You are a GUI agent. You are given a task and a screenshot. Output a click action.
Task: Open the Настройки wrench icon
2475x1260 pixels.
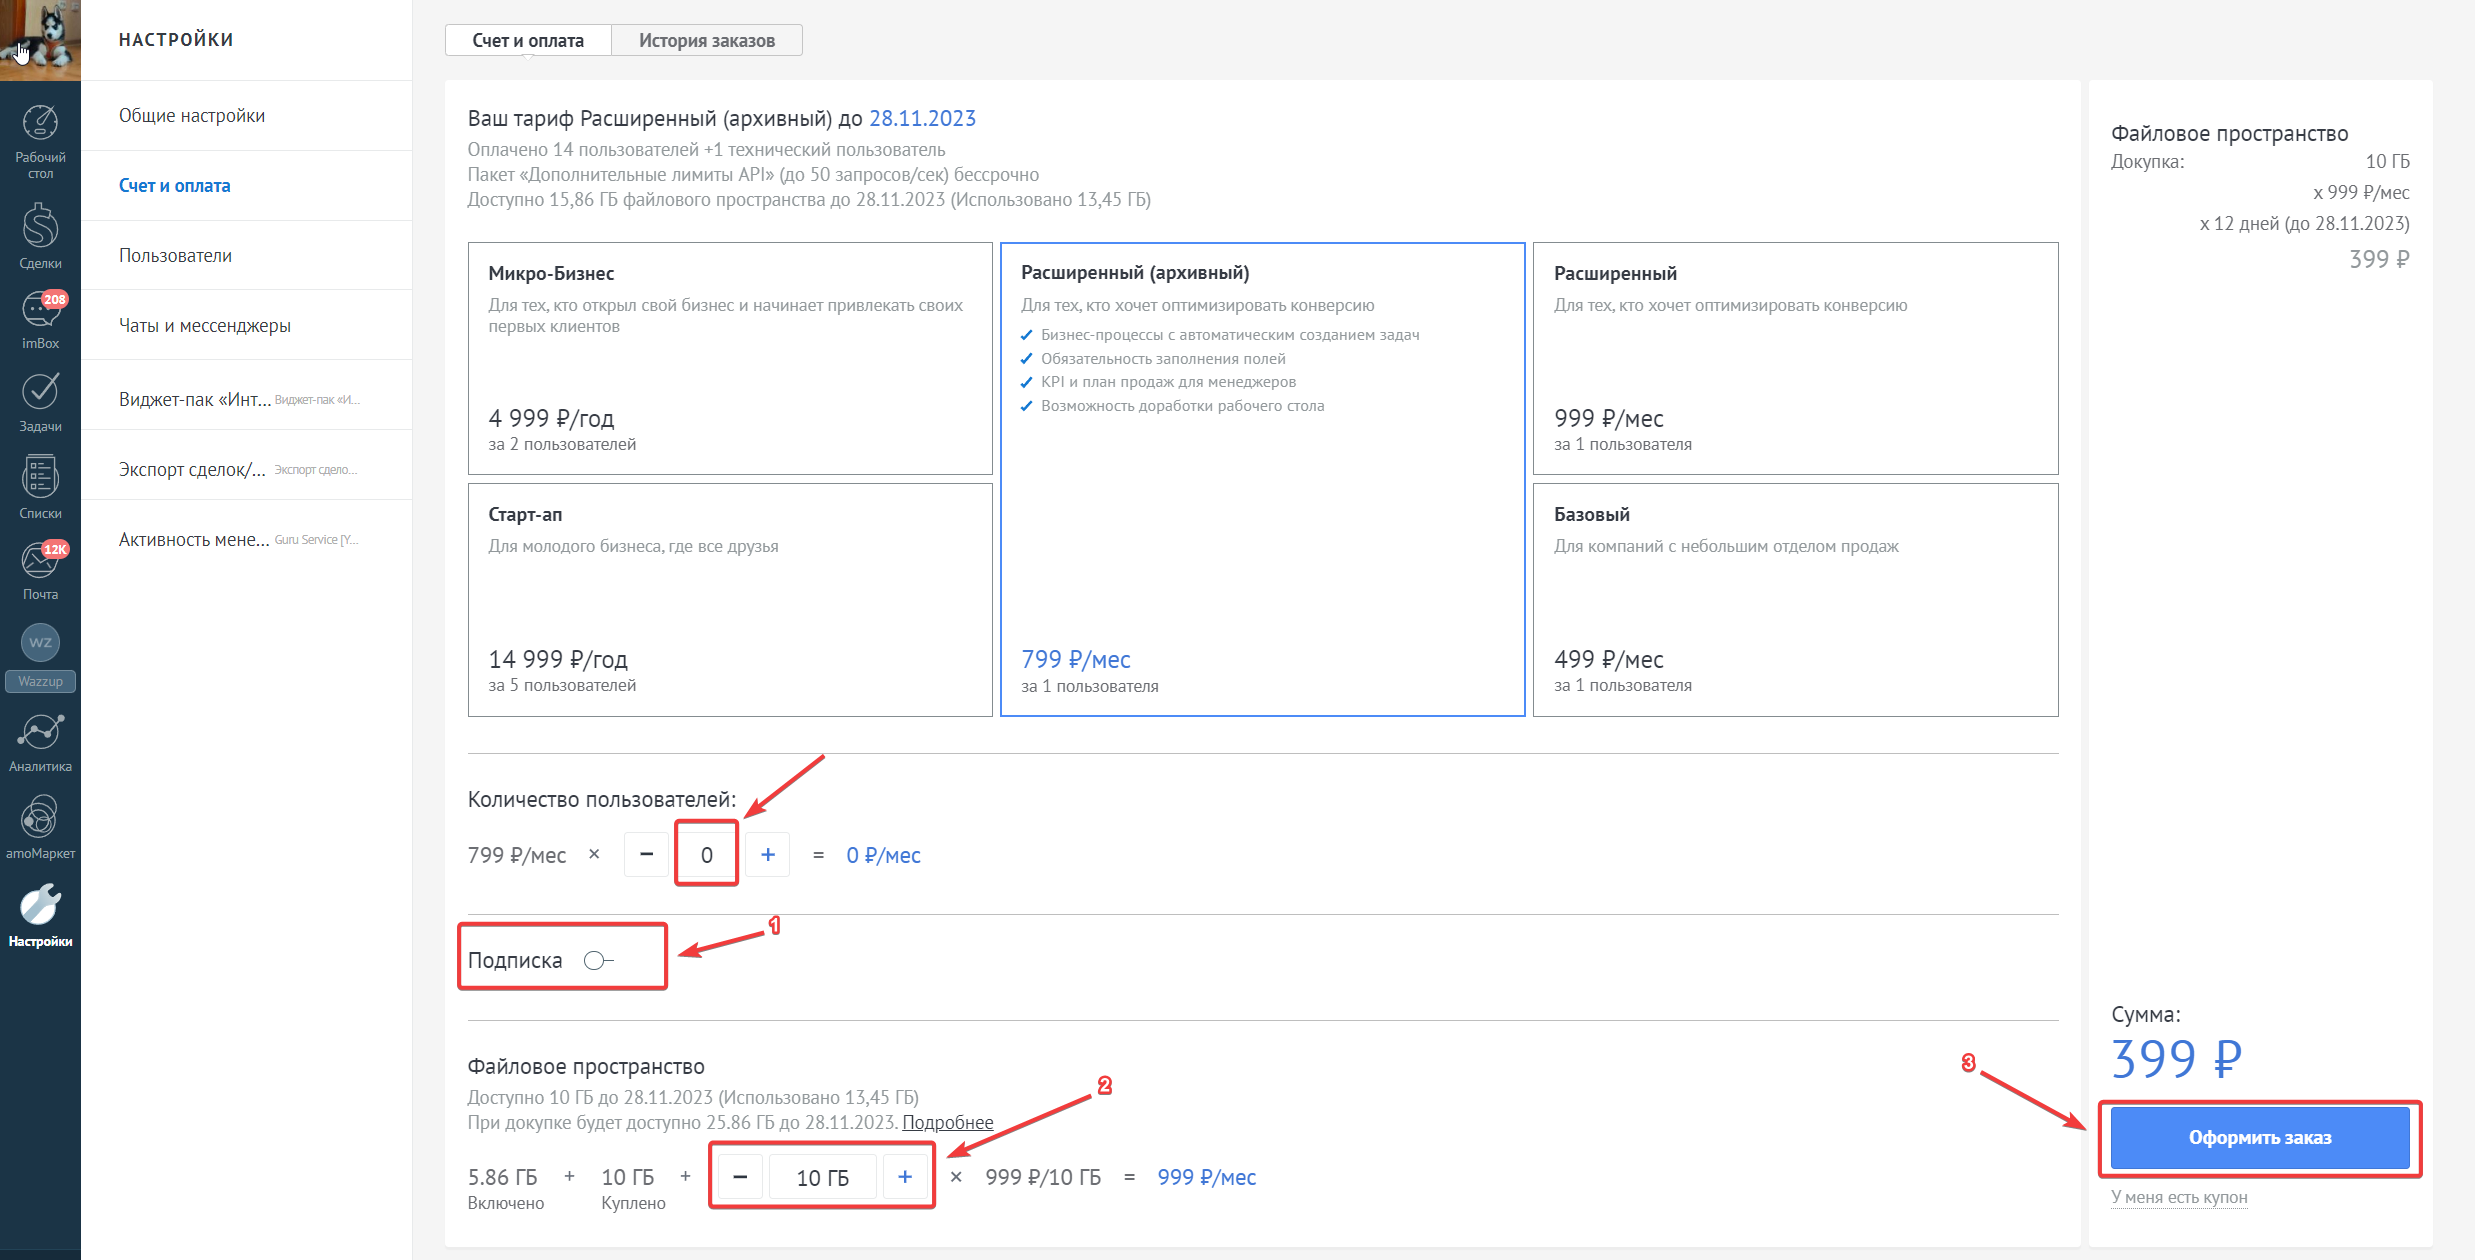[40, 915]
